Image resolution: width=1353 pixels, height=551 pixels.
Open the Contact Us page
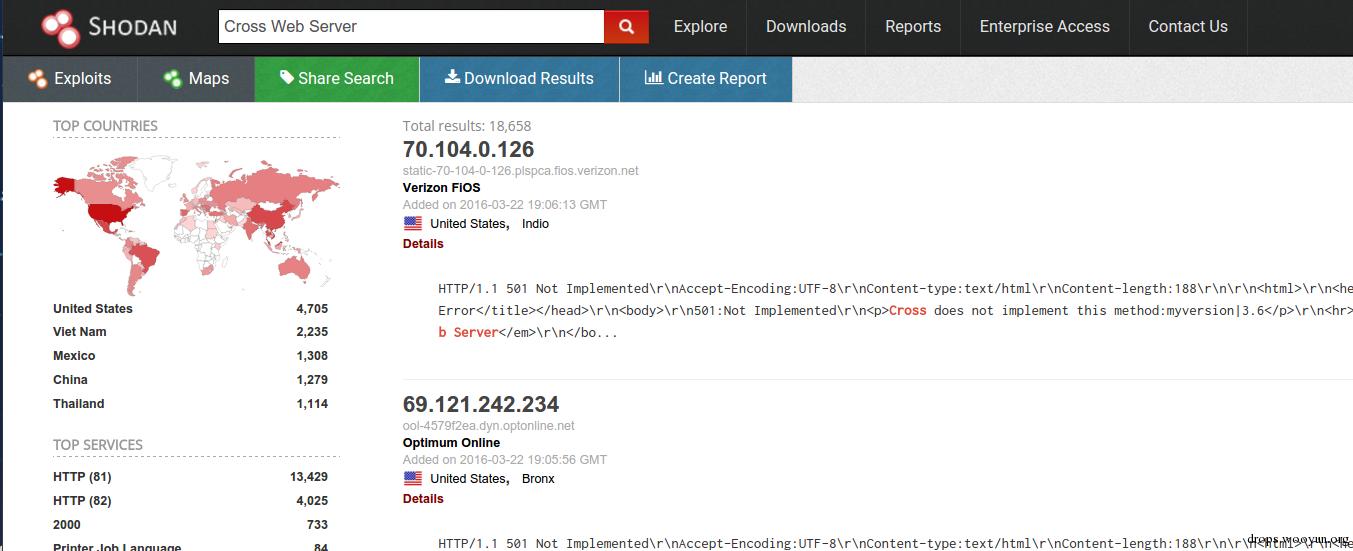coord(1188,27)
